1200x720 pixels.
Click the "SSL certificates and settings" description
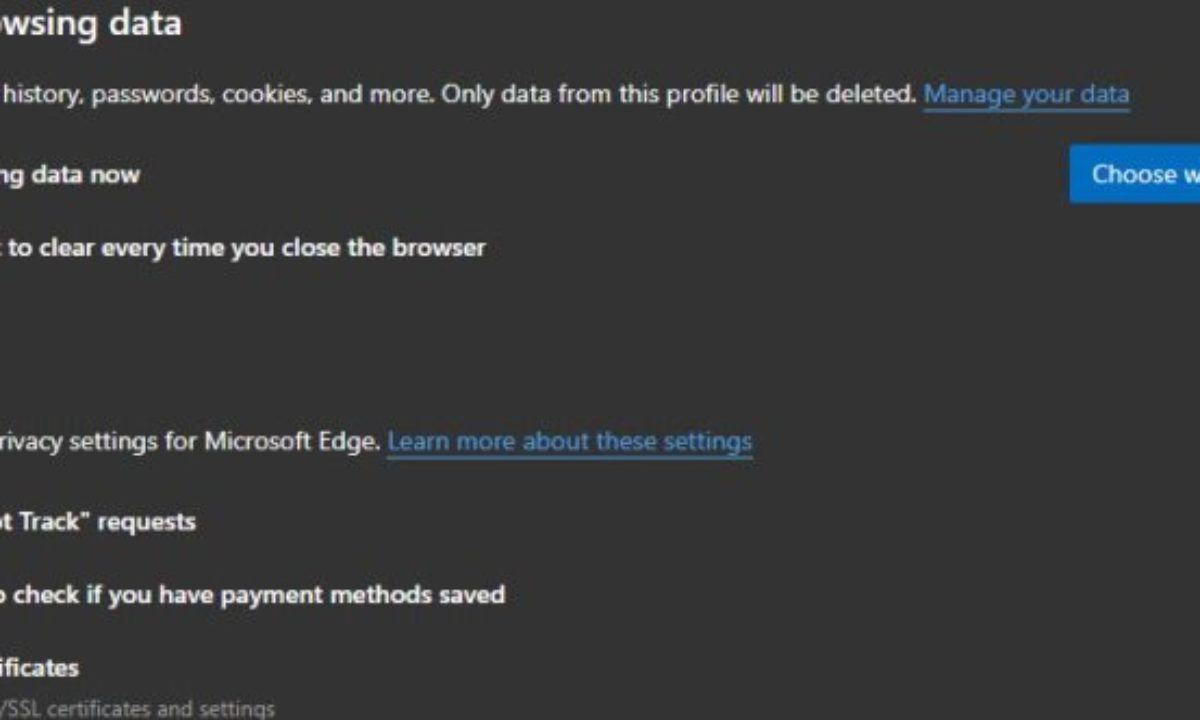(140, 709)
